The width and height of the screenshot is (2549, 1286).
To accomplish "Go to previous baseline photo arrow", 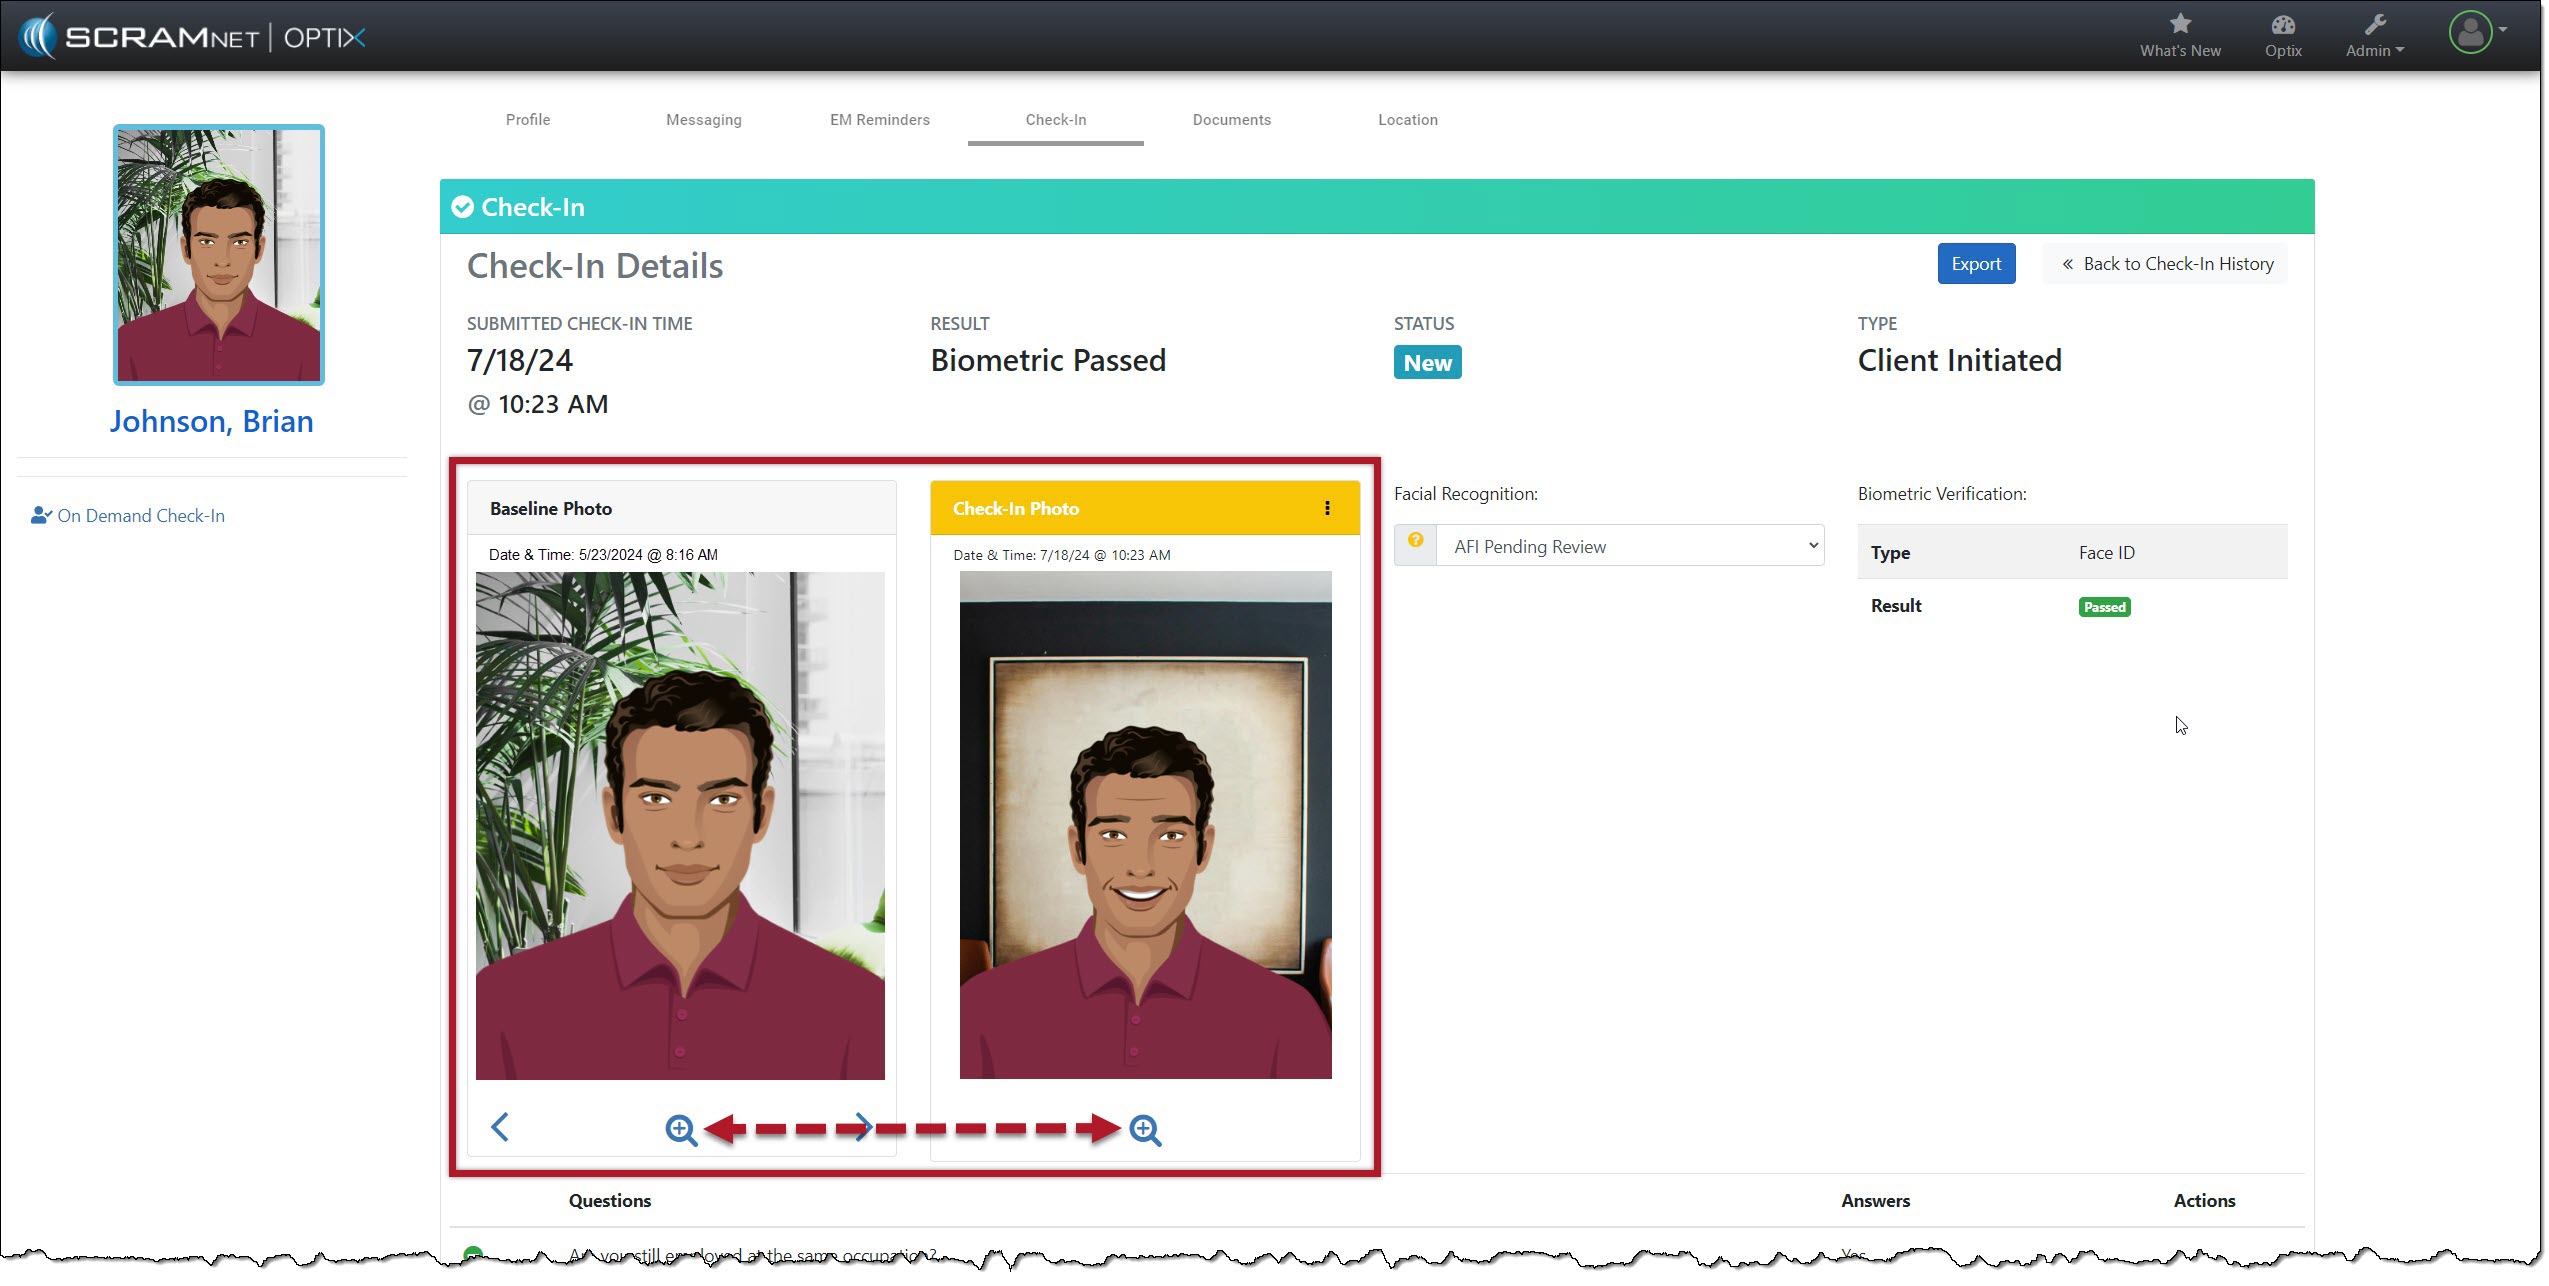I will (x=500, y=1127).
